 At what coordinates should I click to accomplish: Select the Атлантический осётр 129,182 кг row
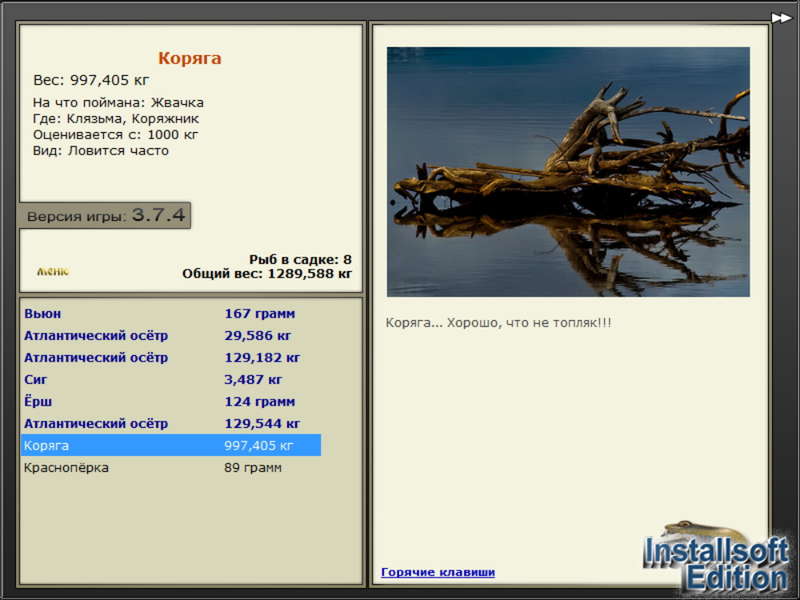pos(171,357)
